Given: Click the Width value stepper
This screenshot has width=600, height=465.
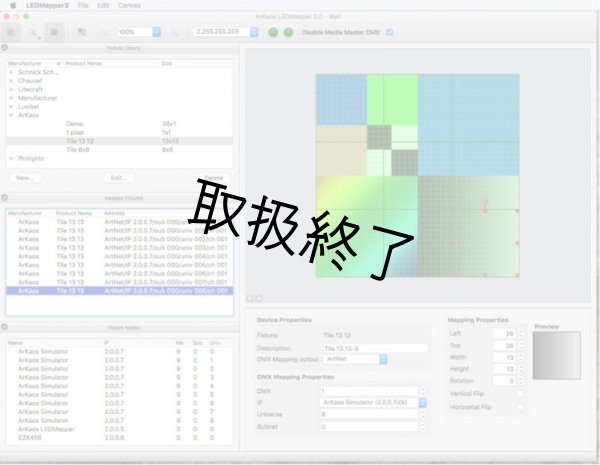Looking at the screenshot, I should tap(520, 357).
